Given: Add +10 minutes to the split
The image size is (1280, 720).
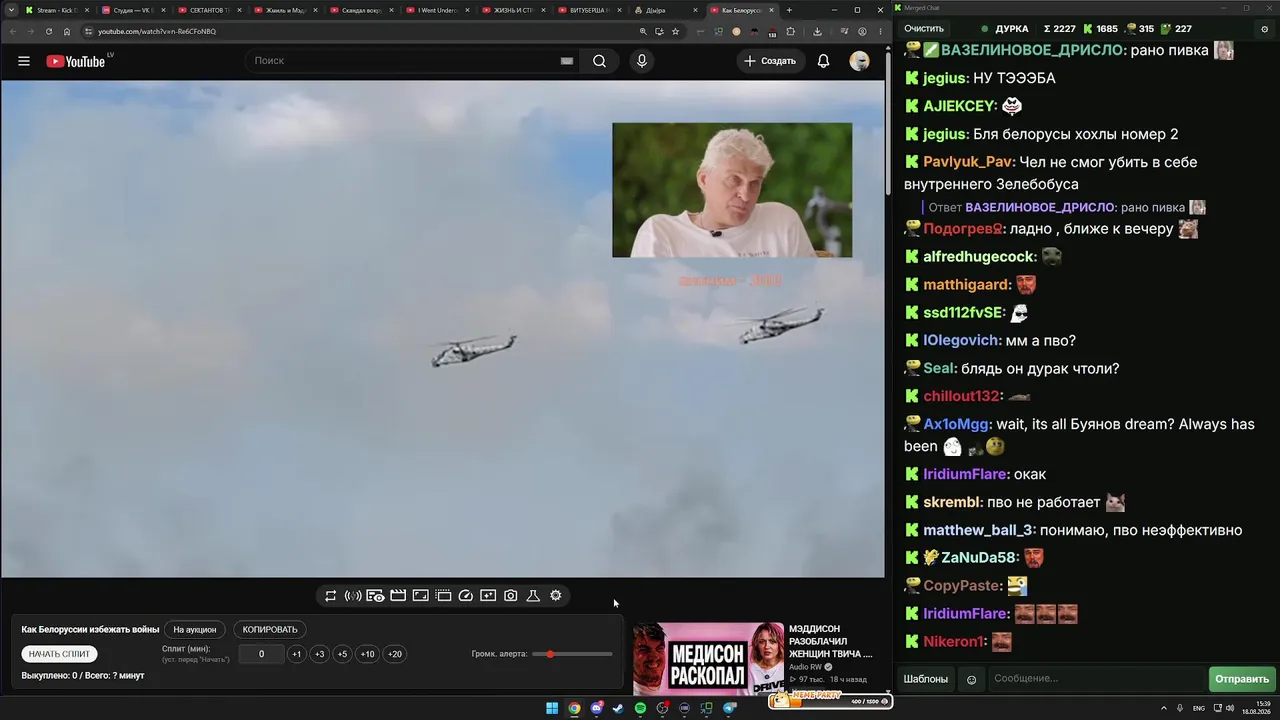Looking at the screenshot, I should point(368,654).
